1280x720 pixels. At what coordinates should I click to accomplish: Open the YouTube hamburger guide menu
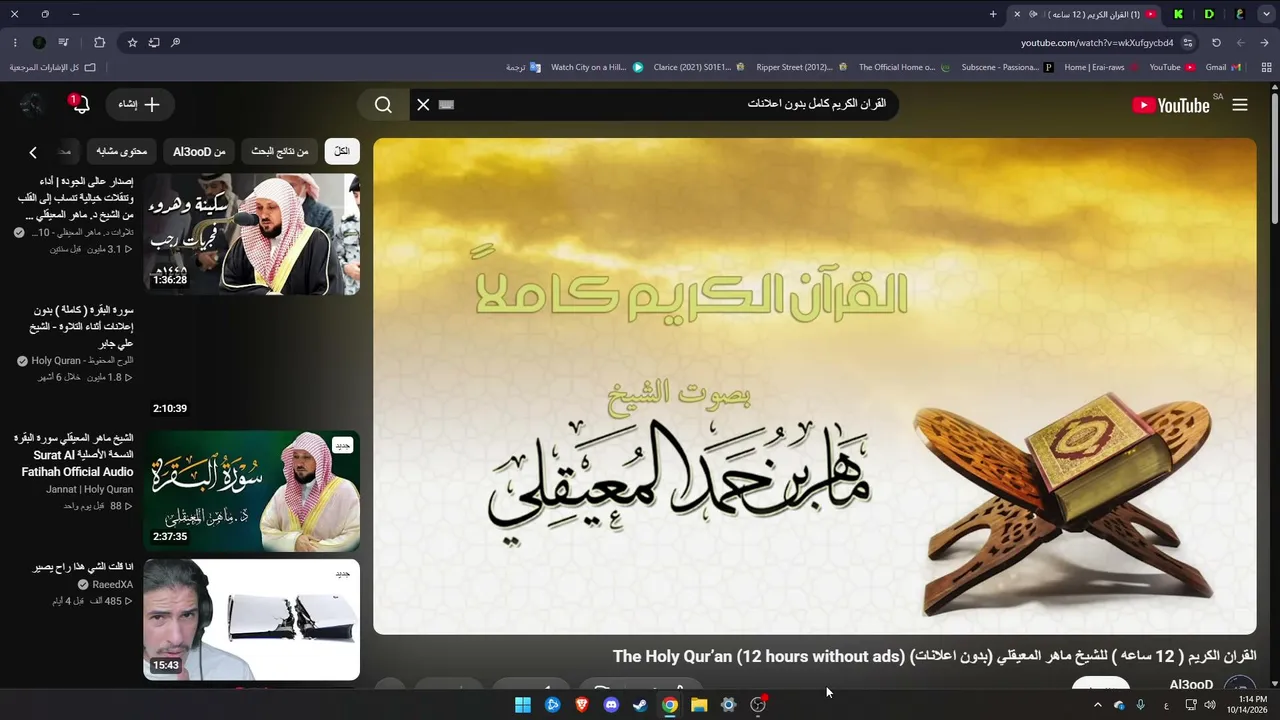click(1240, 105)
